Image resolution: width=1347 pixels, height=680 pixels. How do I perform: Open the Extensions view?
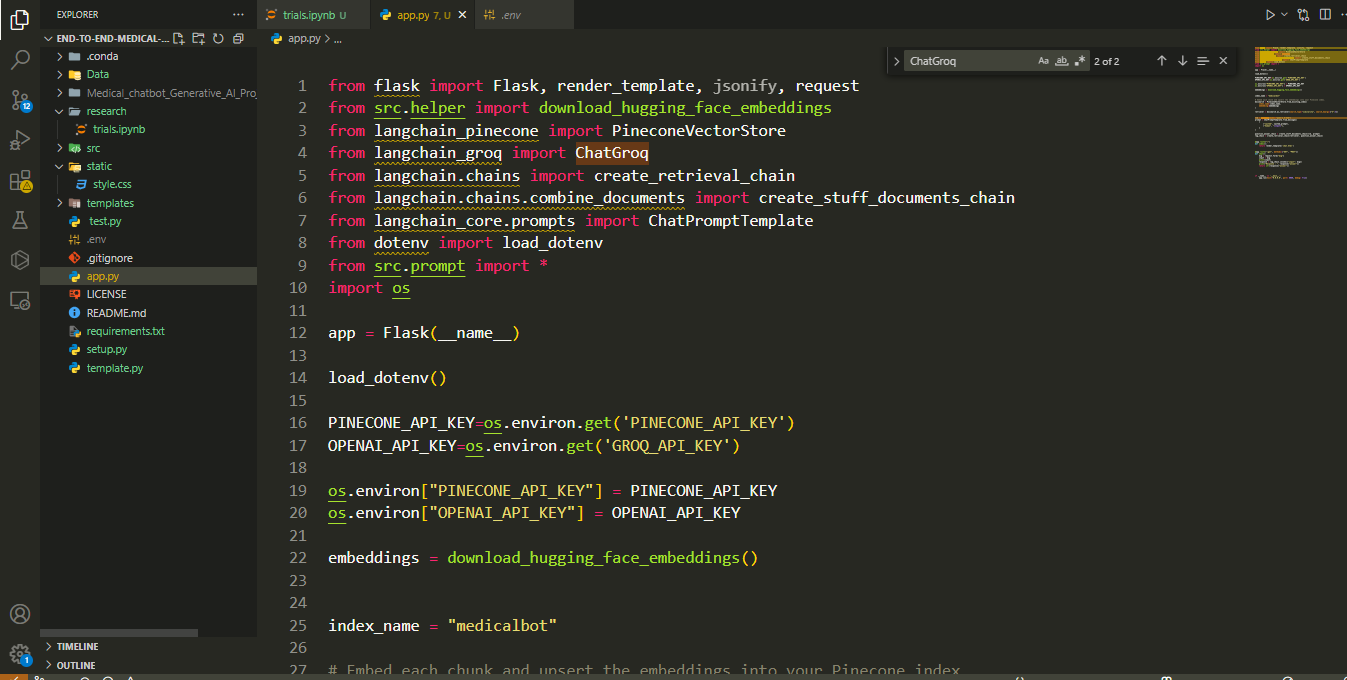(20, 181)
